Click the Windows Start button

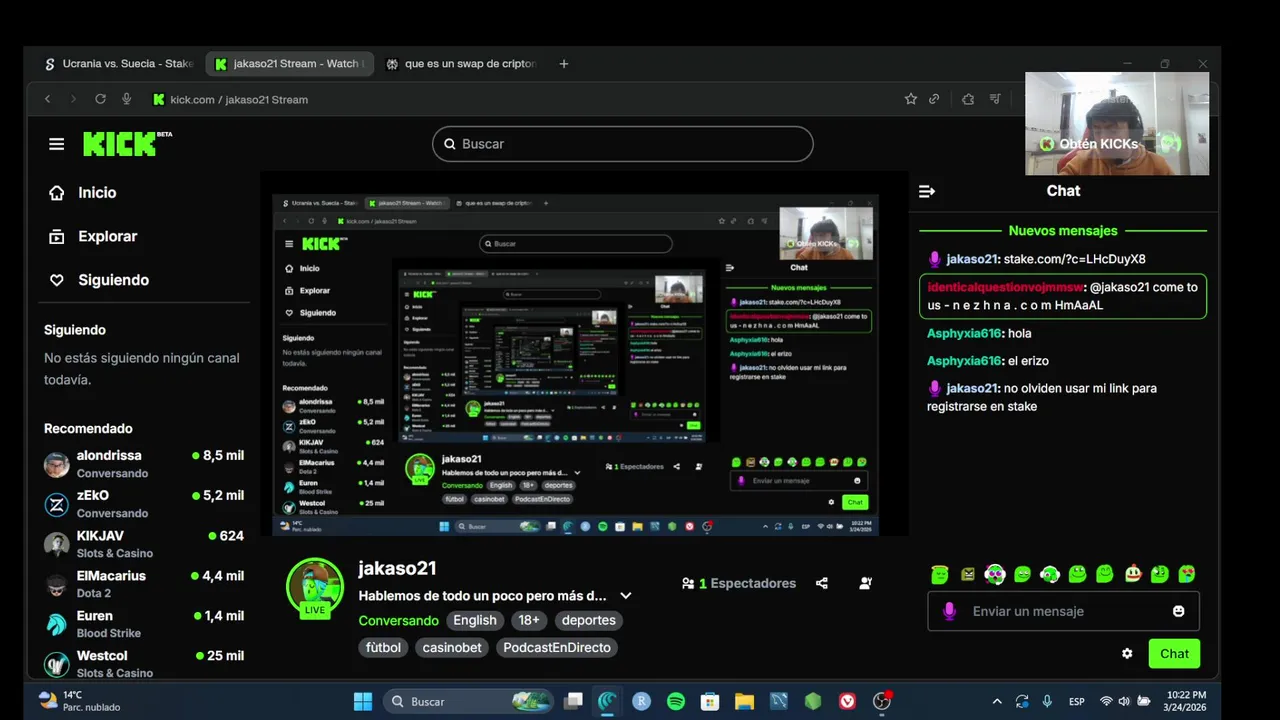363,702
